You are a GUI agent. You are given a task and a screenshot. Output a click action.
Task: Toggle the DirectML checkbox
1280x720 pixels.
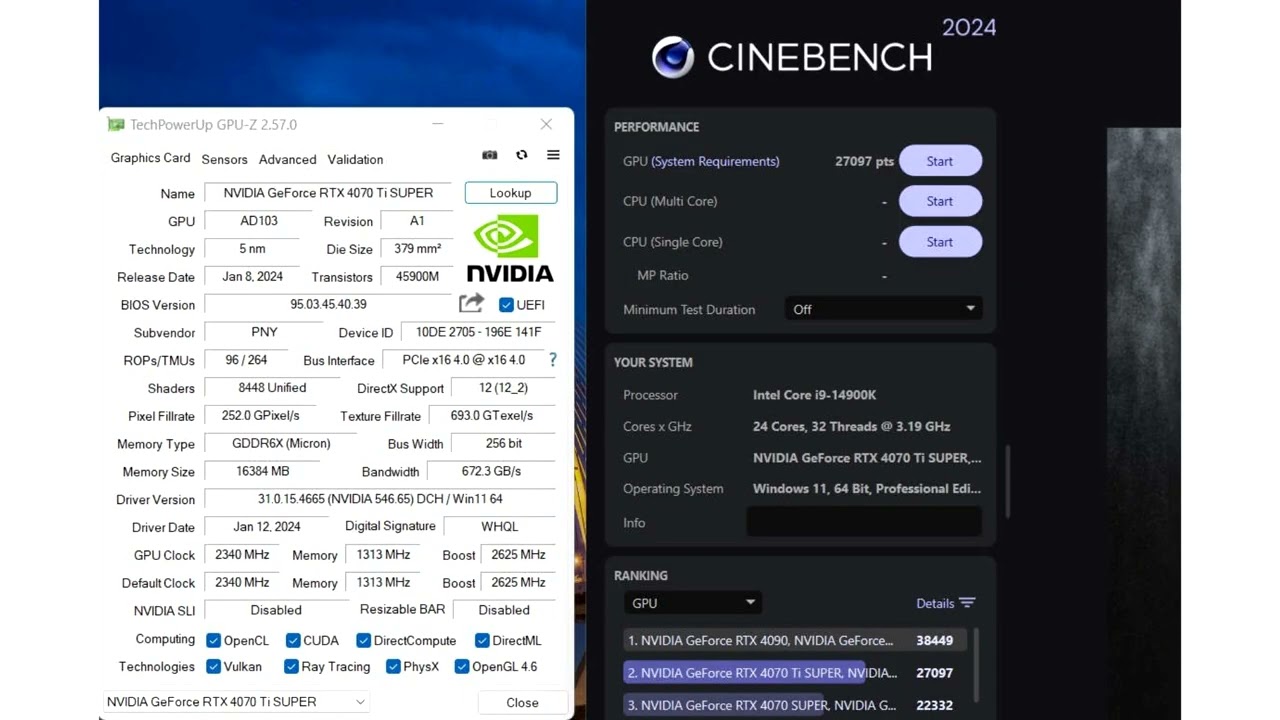pos(482,640)
